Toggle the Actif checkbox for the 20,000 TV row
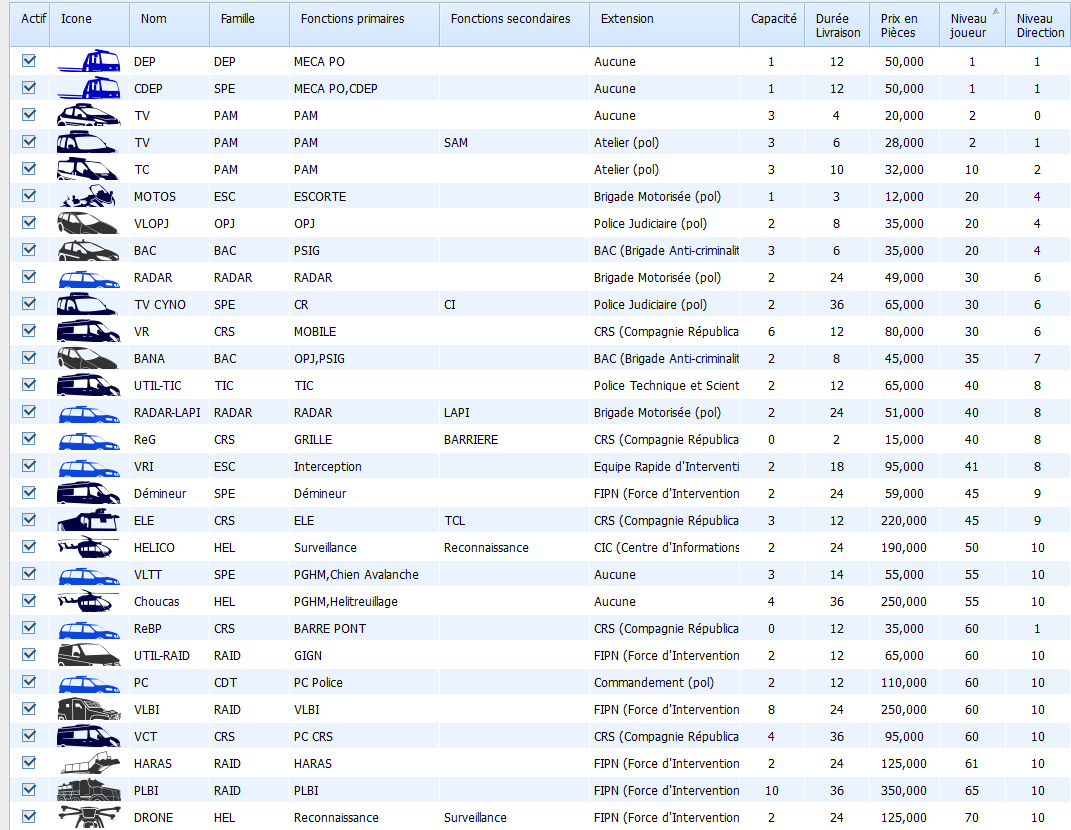 (x=29, y=115)
